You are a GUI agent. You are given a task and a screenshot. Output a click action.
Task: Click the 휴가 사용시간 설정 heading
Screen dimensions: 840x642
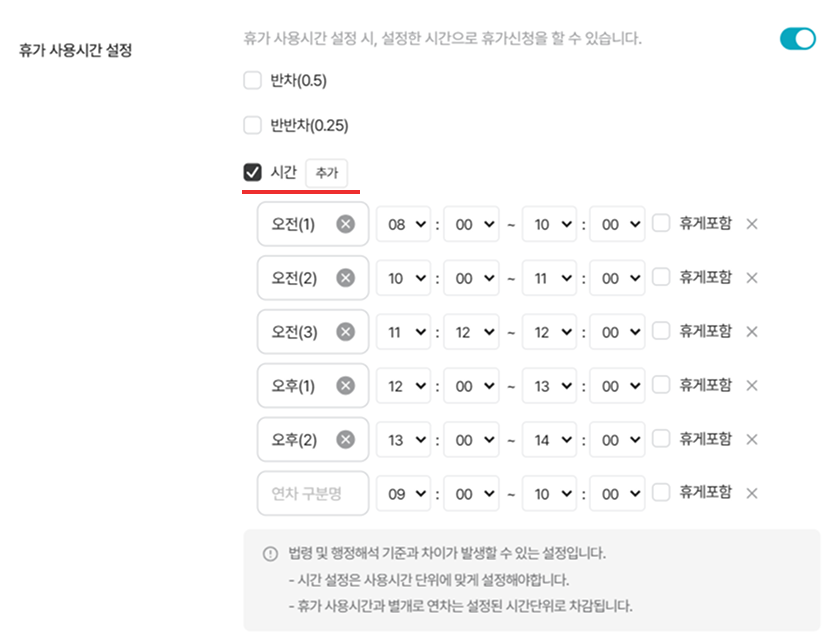coord(76,50)
